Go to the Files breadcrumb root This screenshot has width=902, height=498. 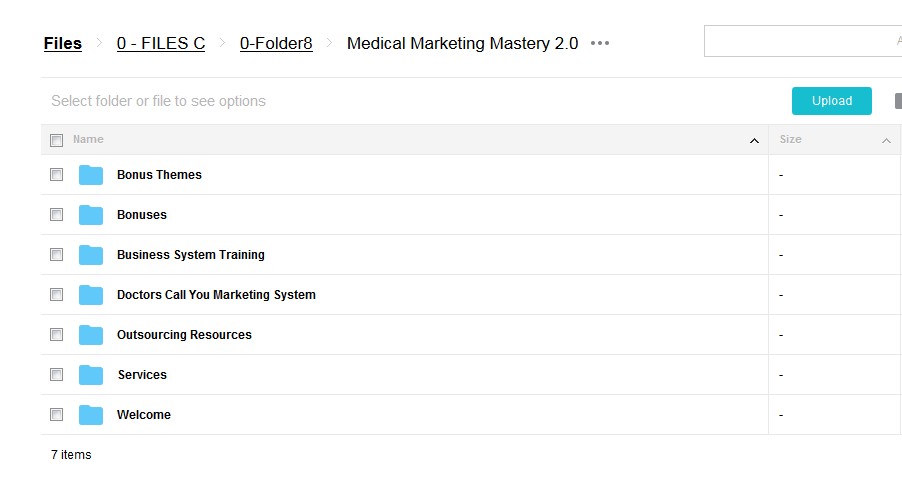[63, 43]
